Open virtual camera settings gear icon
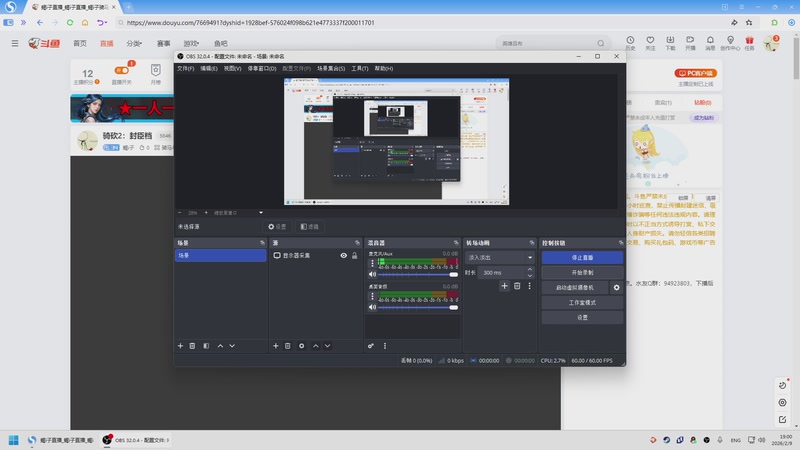This screenshot has width=800, height=450. (616, 287)
